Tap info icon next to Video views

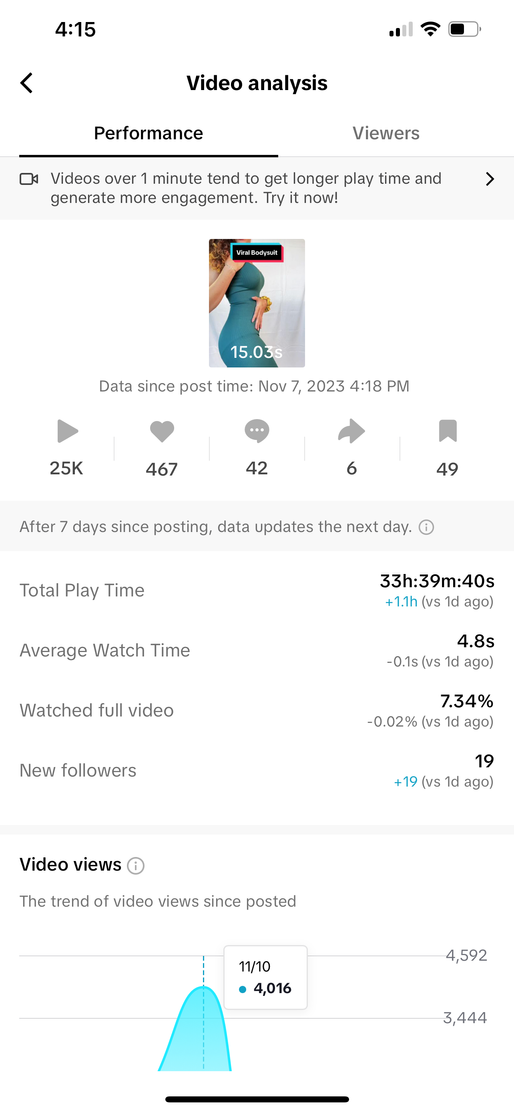click(135, 865)
